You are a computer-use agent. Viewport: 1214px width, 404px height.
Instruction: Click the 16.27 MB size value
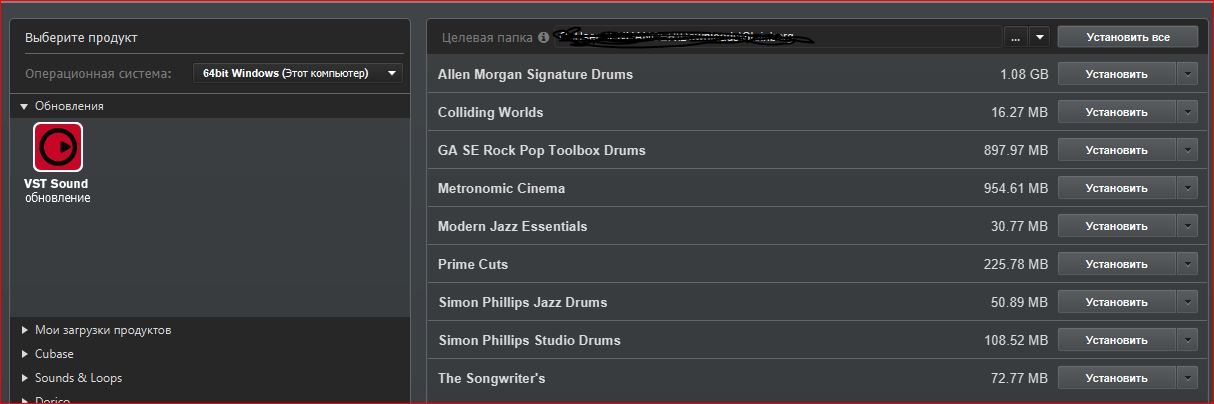click(1020, 113)
